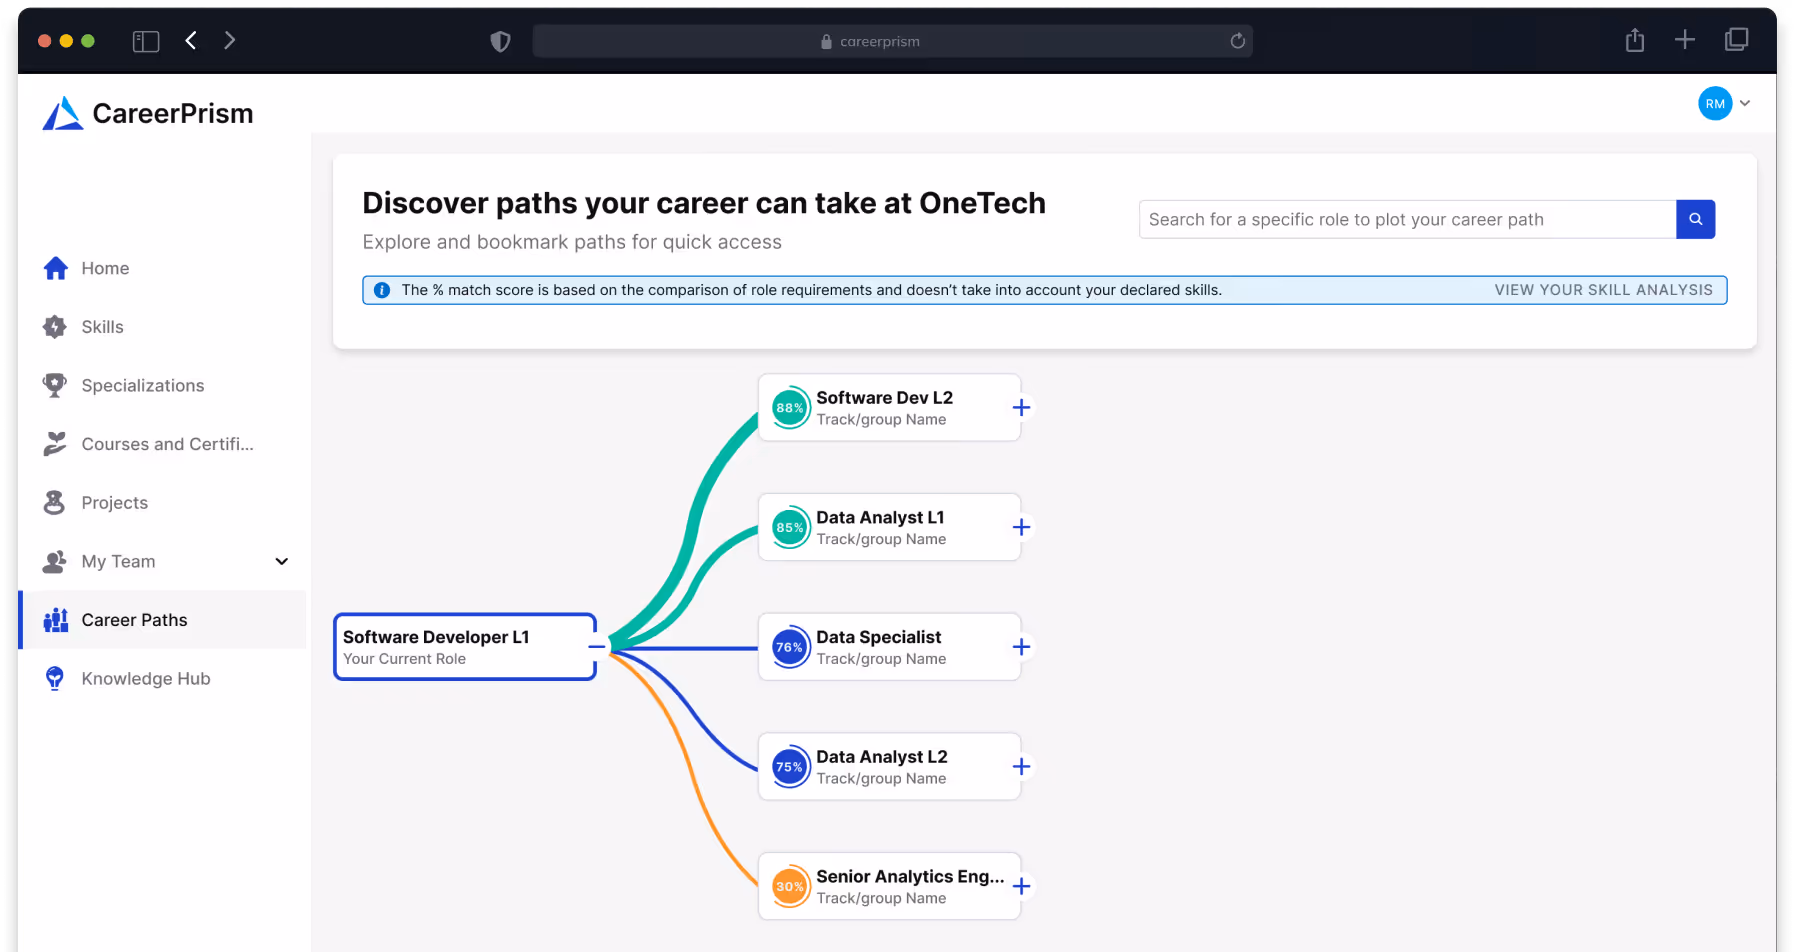The image size is (1795, 952).
Task: Click the browser share icon
Action: [1635, 40]
